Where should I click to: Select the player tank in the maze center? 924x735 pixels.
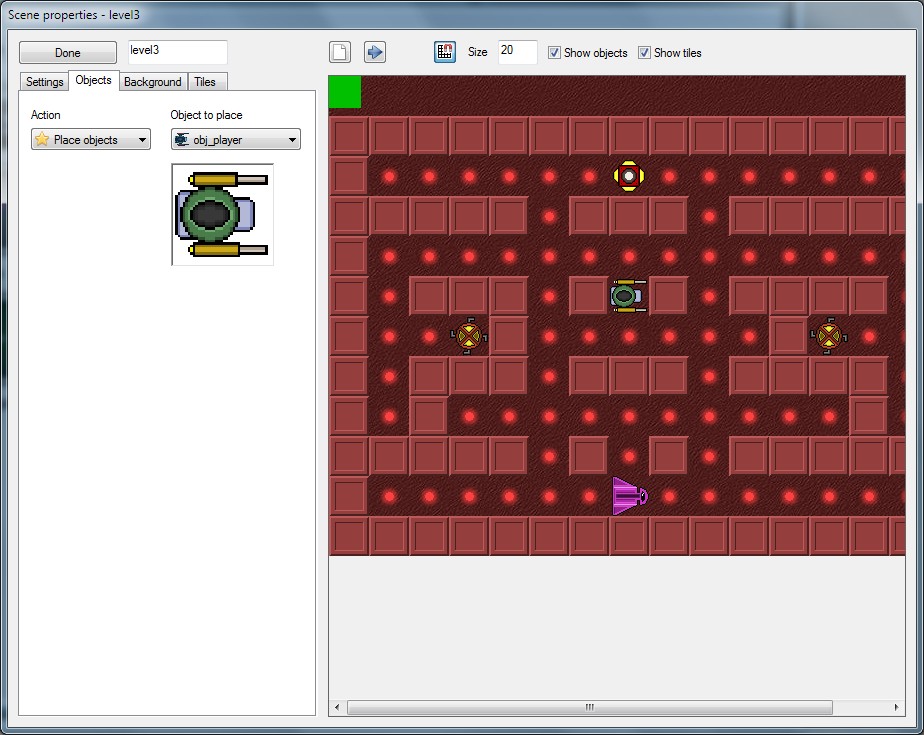click(x=627, y=295)
